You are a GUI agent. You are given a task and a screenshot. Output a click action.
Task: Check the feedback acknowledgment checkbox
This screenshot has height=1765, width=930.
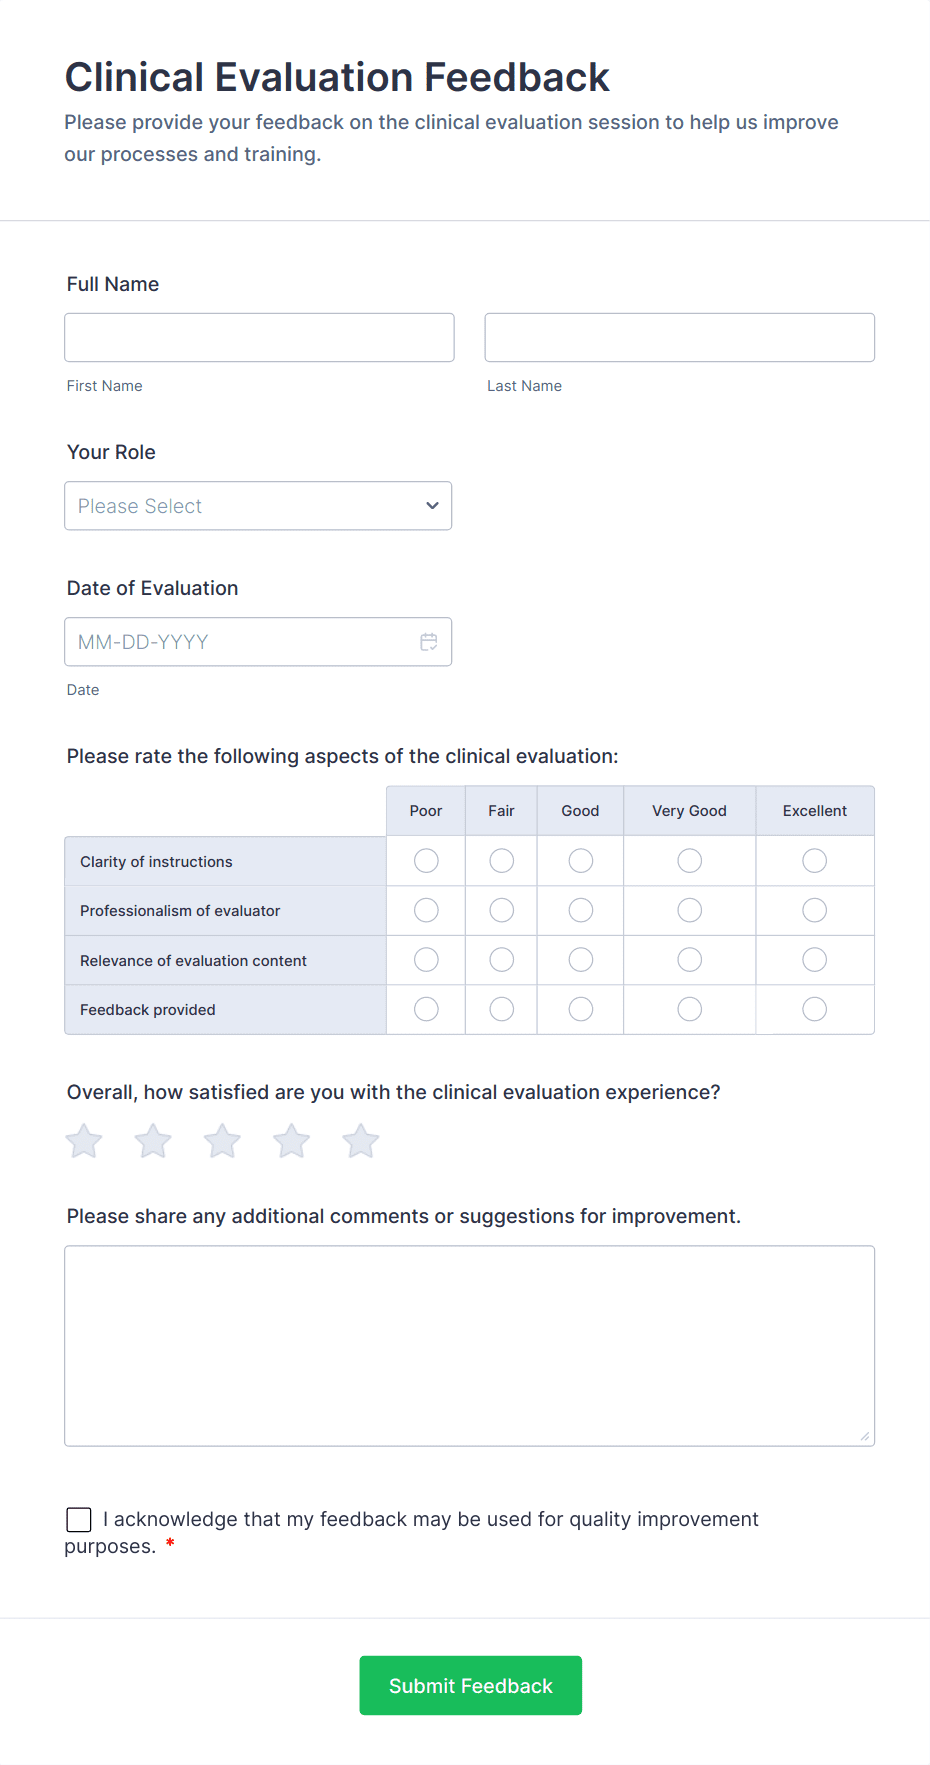pos(78,1519)
